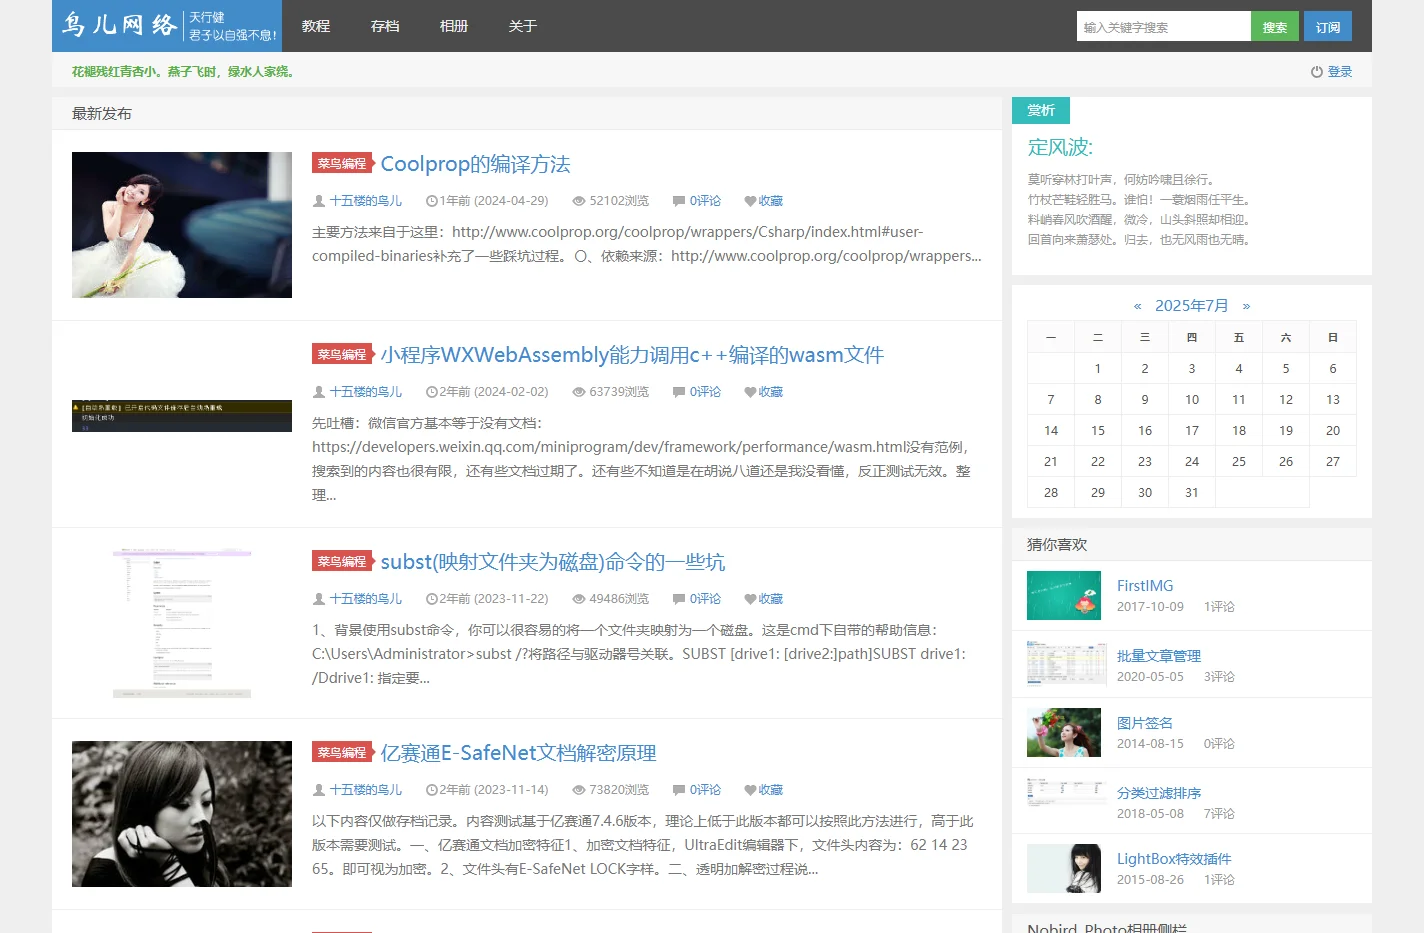Click the heart 收藏 icon for the 小程序WXWebAssembly post
Viewport: 1424px width, 933px height.
click(750, 392)
